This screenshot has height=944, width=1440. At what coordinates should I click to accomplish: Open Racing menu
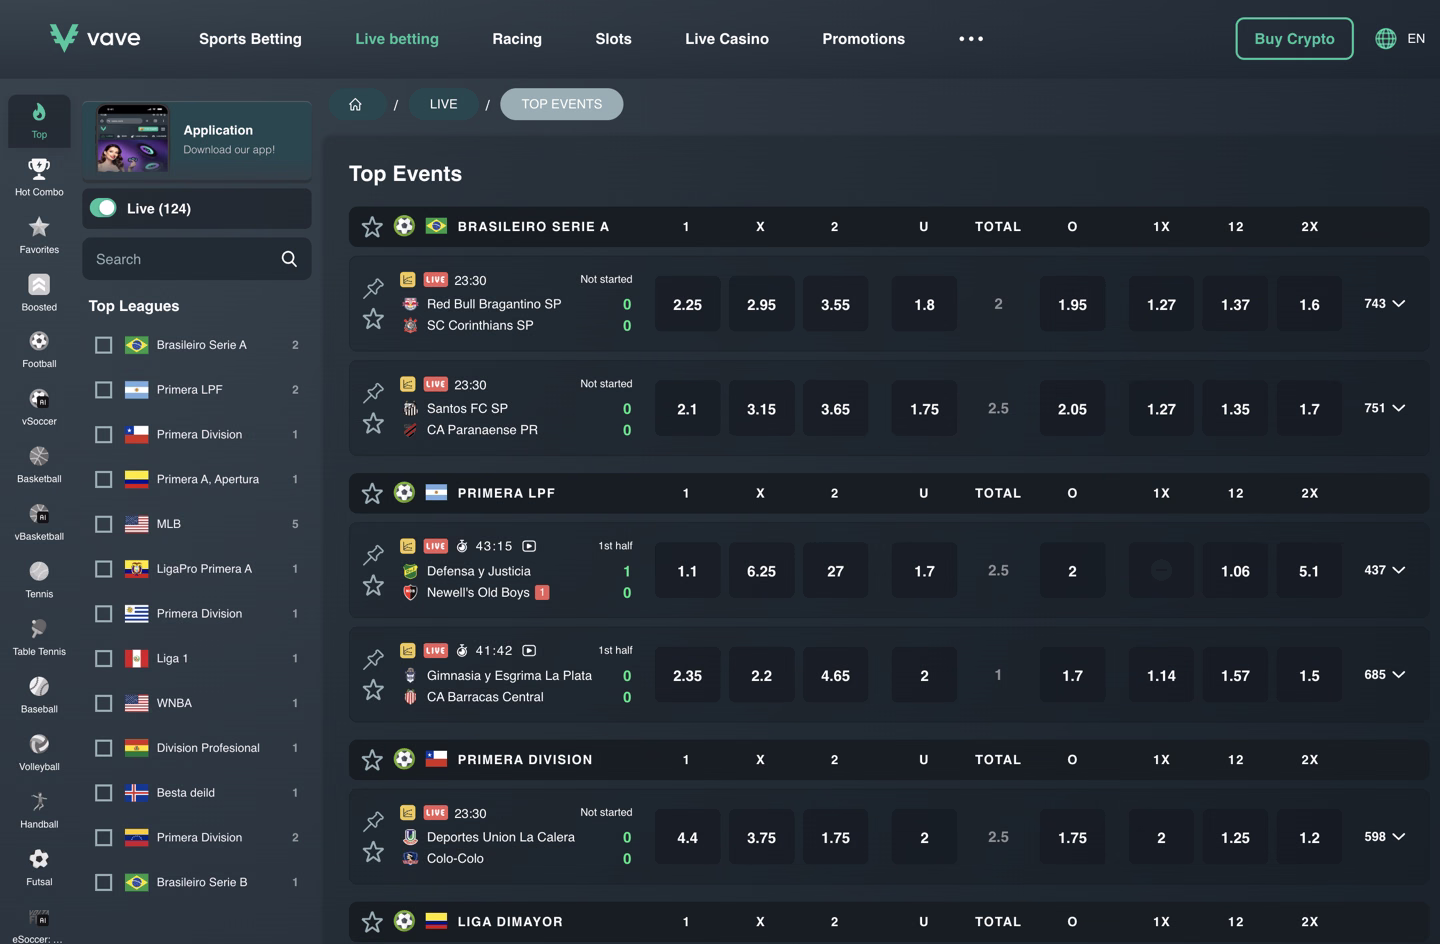(x=517, y=39)
